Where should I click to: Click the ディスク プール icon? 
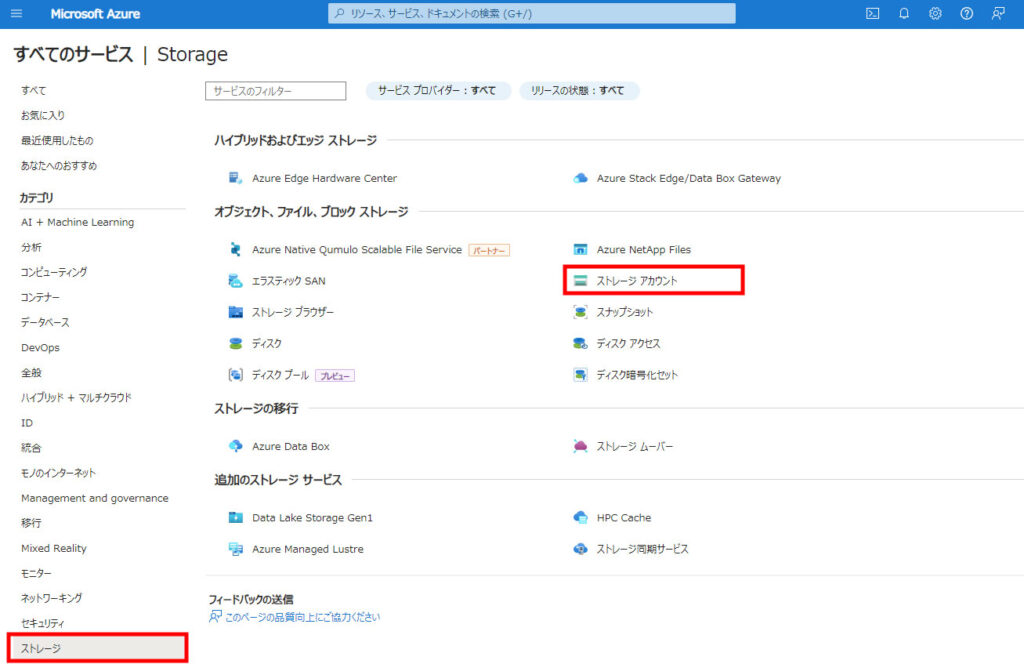click(235, 375)
